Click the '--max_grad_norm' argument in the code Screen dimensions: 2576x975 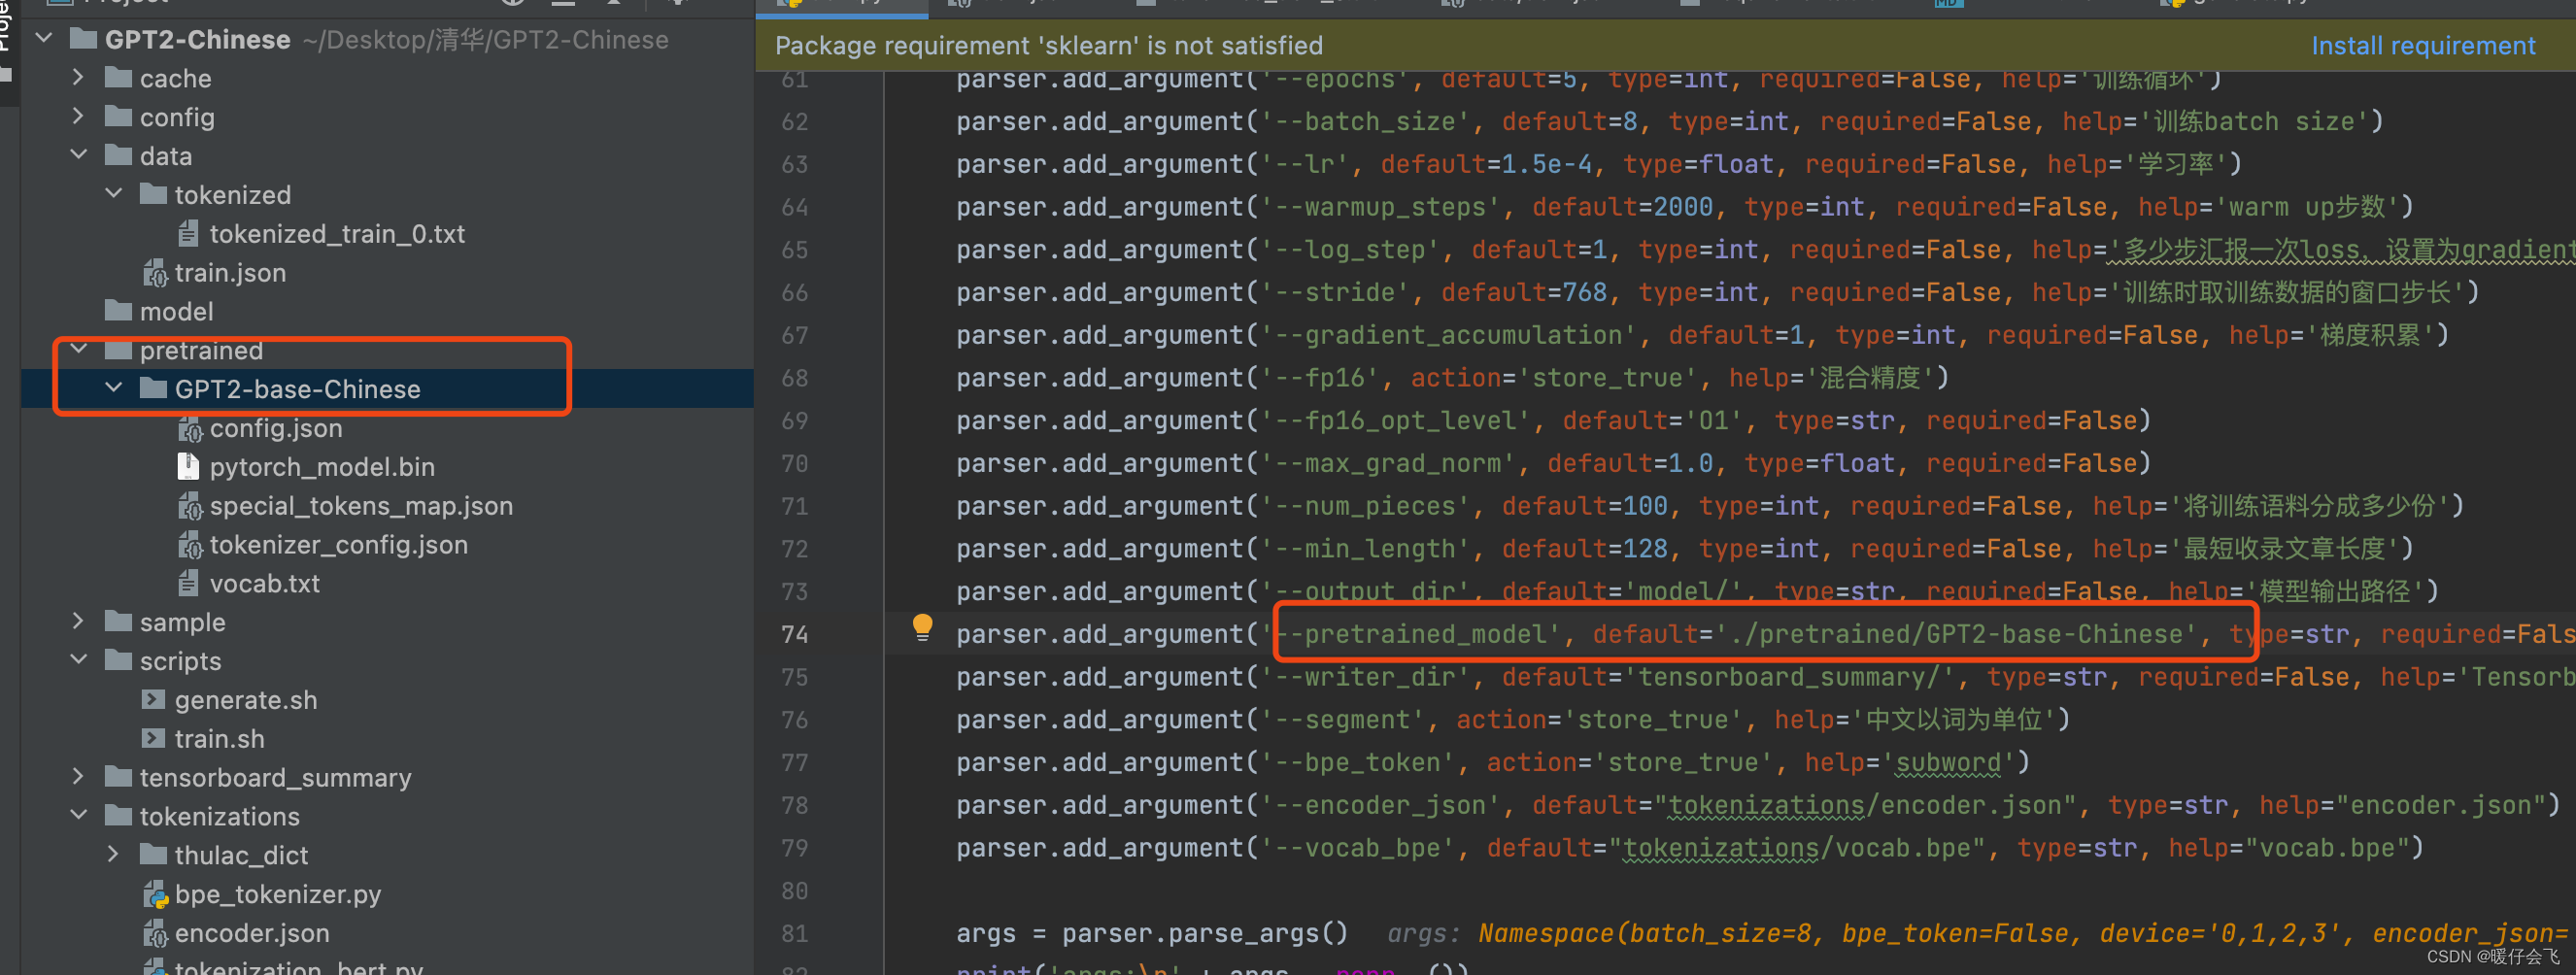tap(1388, 463)
